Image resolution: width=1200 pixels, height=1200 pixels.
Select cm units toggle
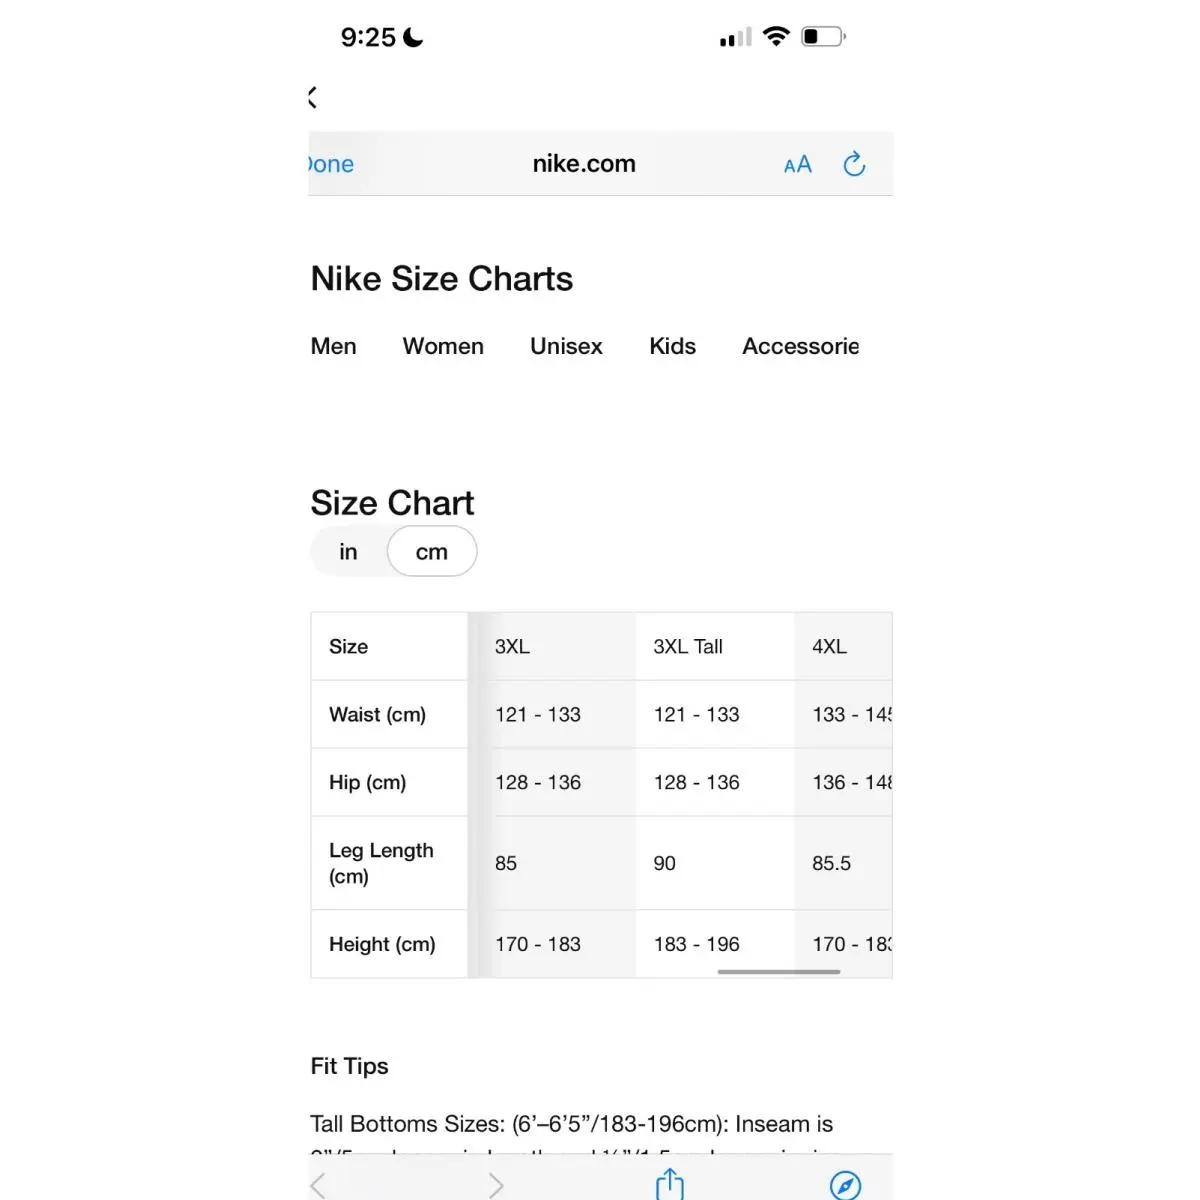click(x=432, y=552)
